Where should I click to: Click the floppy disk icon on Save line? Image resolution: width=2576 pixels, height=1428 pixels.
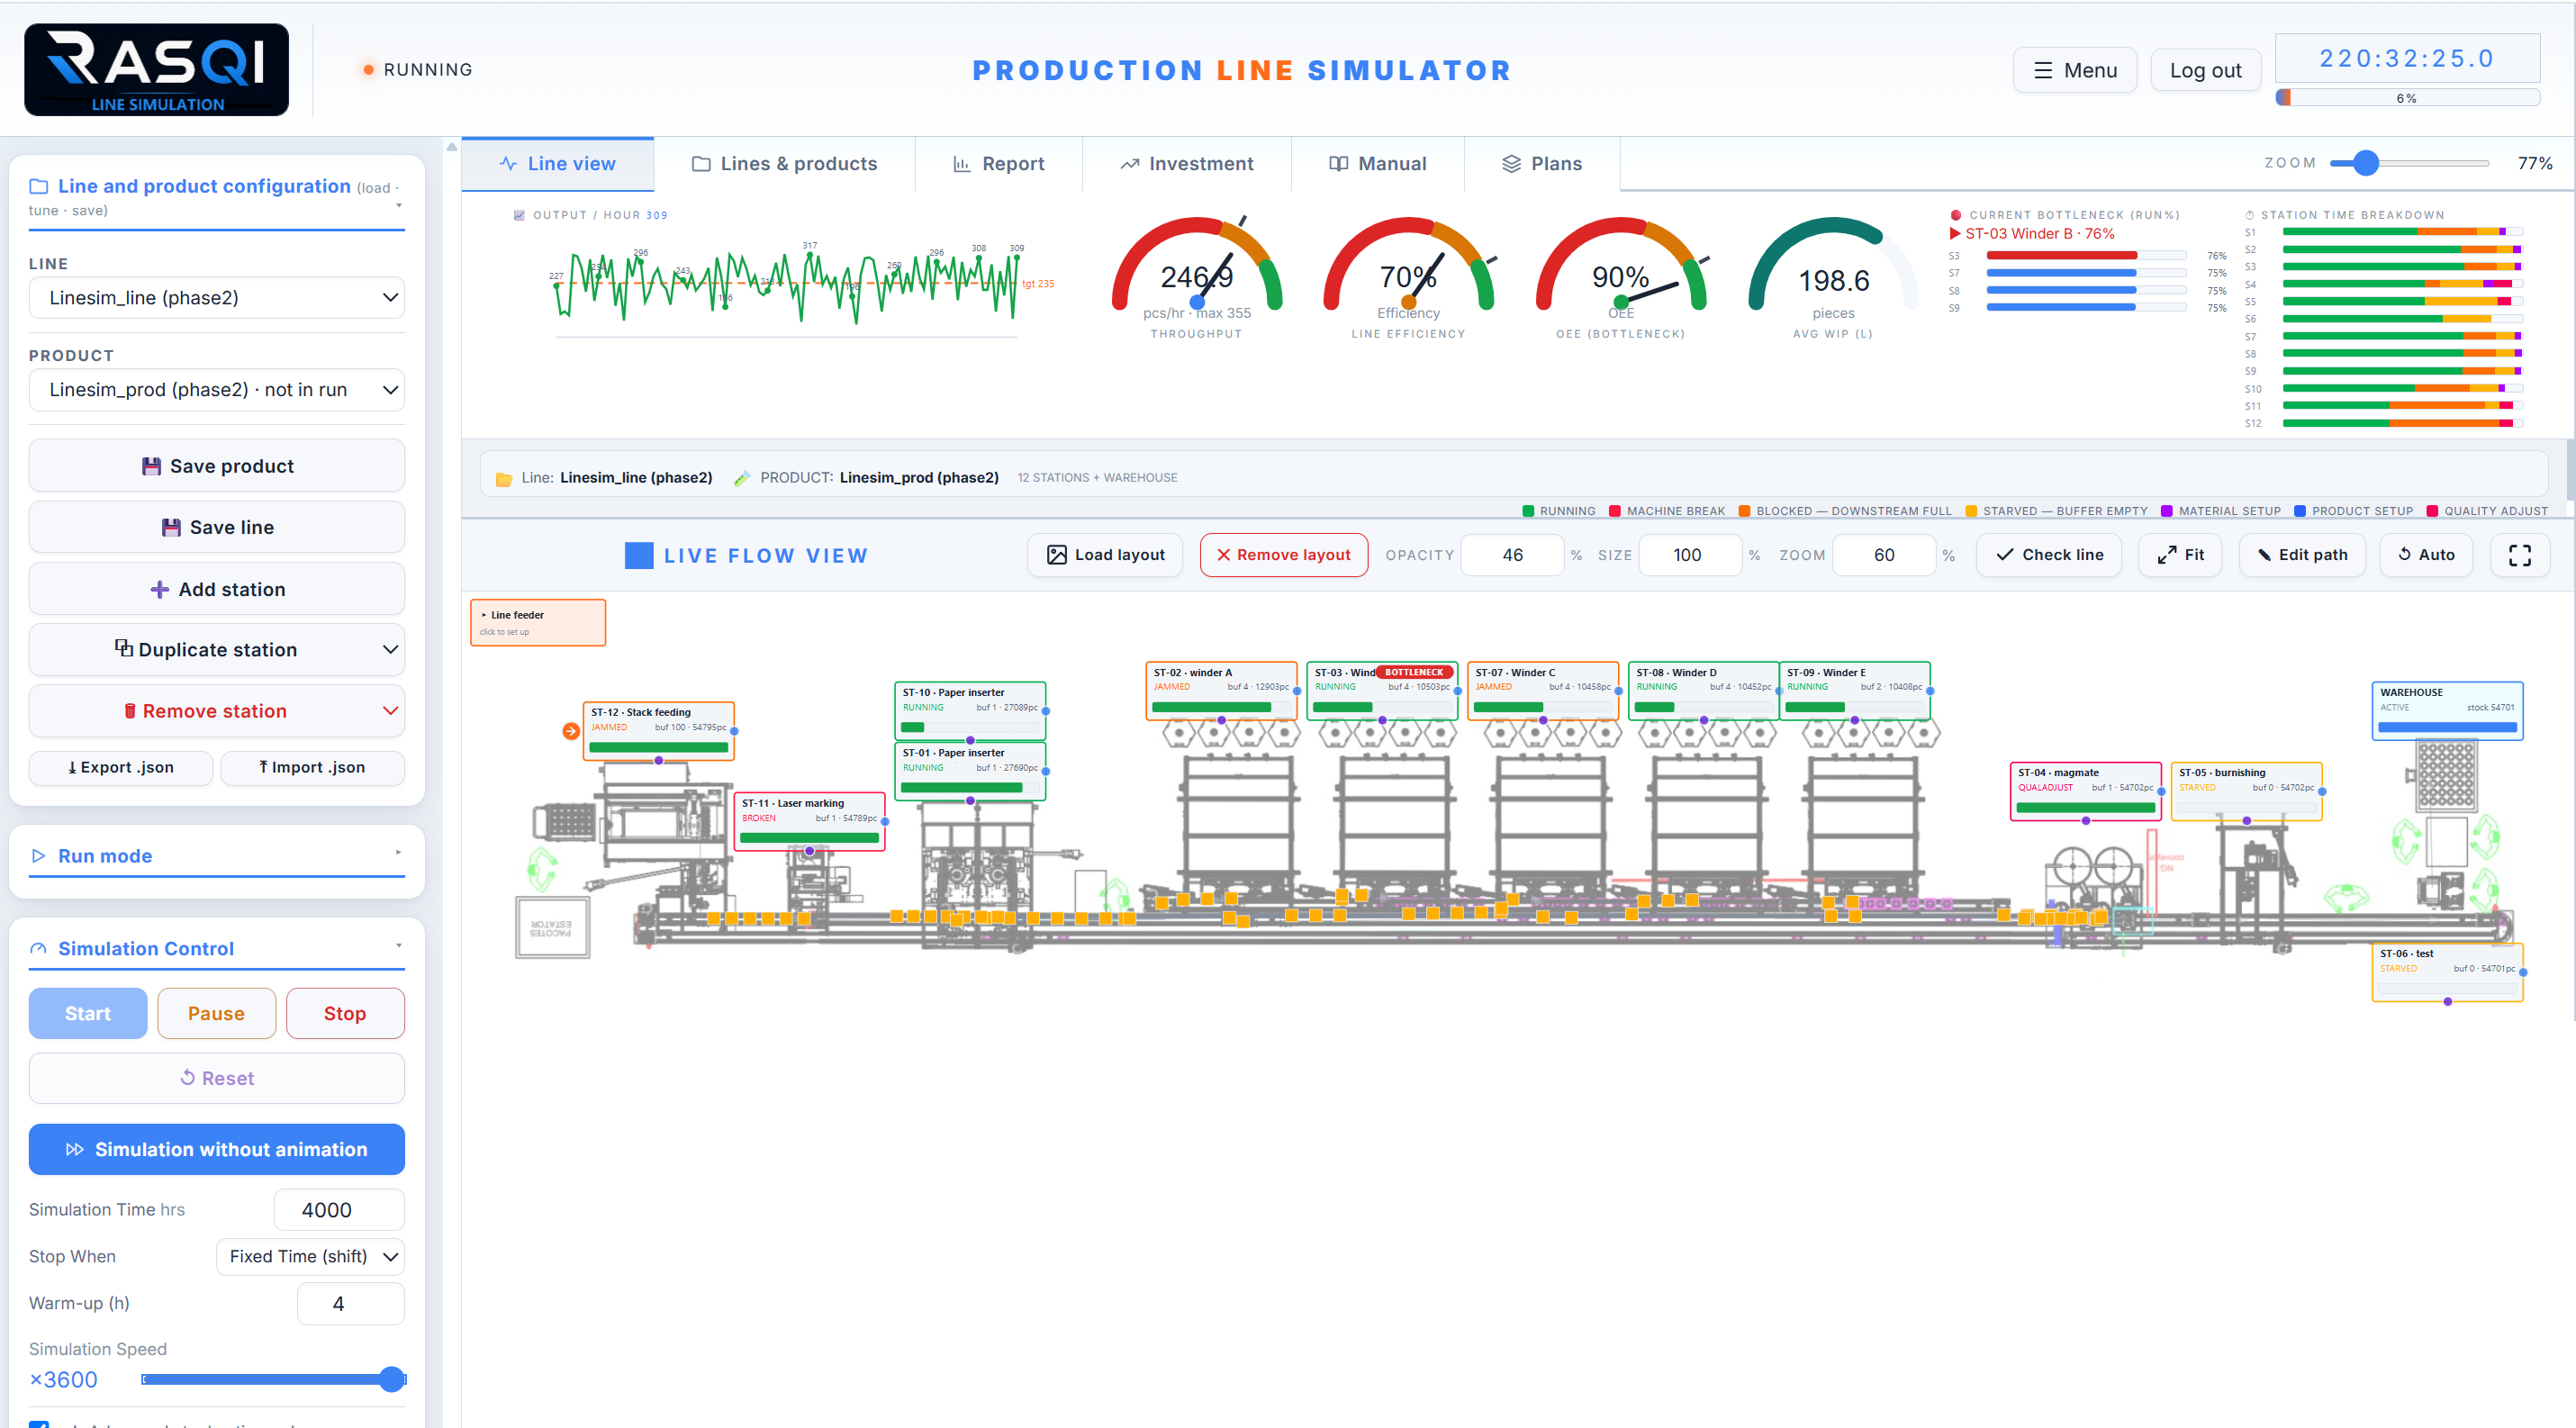[x=171, y=527]
